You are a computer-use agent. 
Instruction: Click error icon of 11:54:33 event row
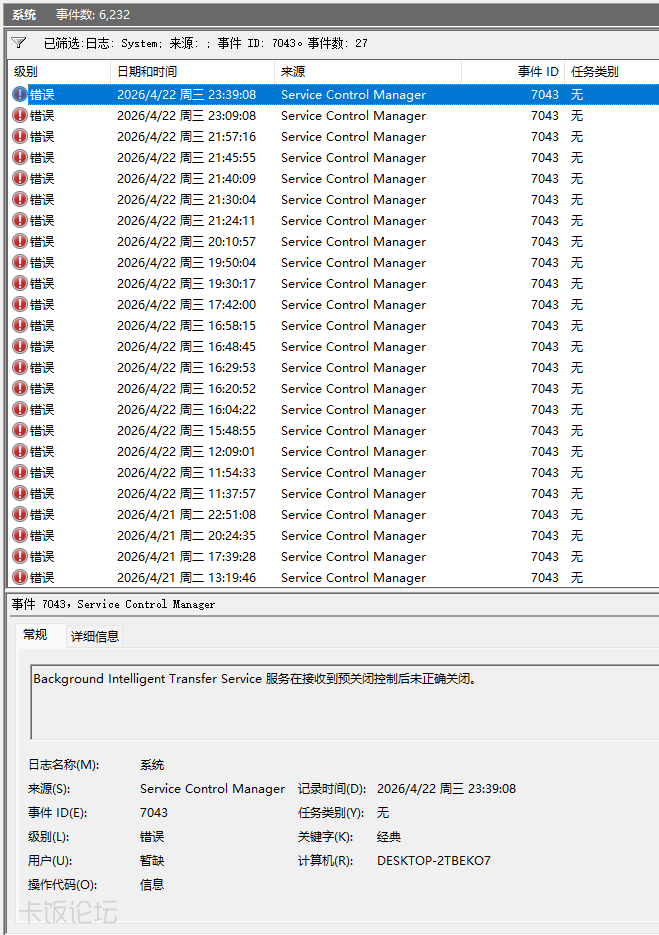click(x=20, y=472)
